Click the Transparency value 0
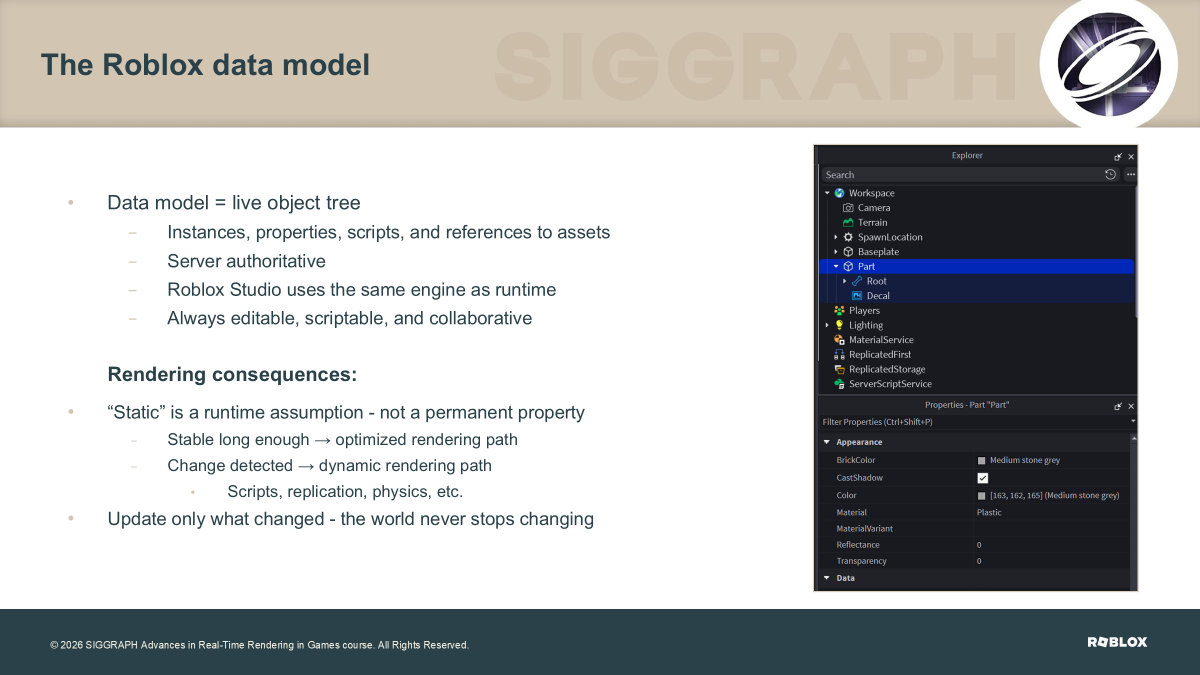Viewport: 1200px width, 675px height. (979, 561)
